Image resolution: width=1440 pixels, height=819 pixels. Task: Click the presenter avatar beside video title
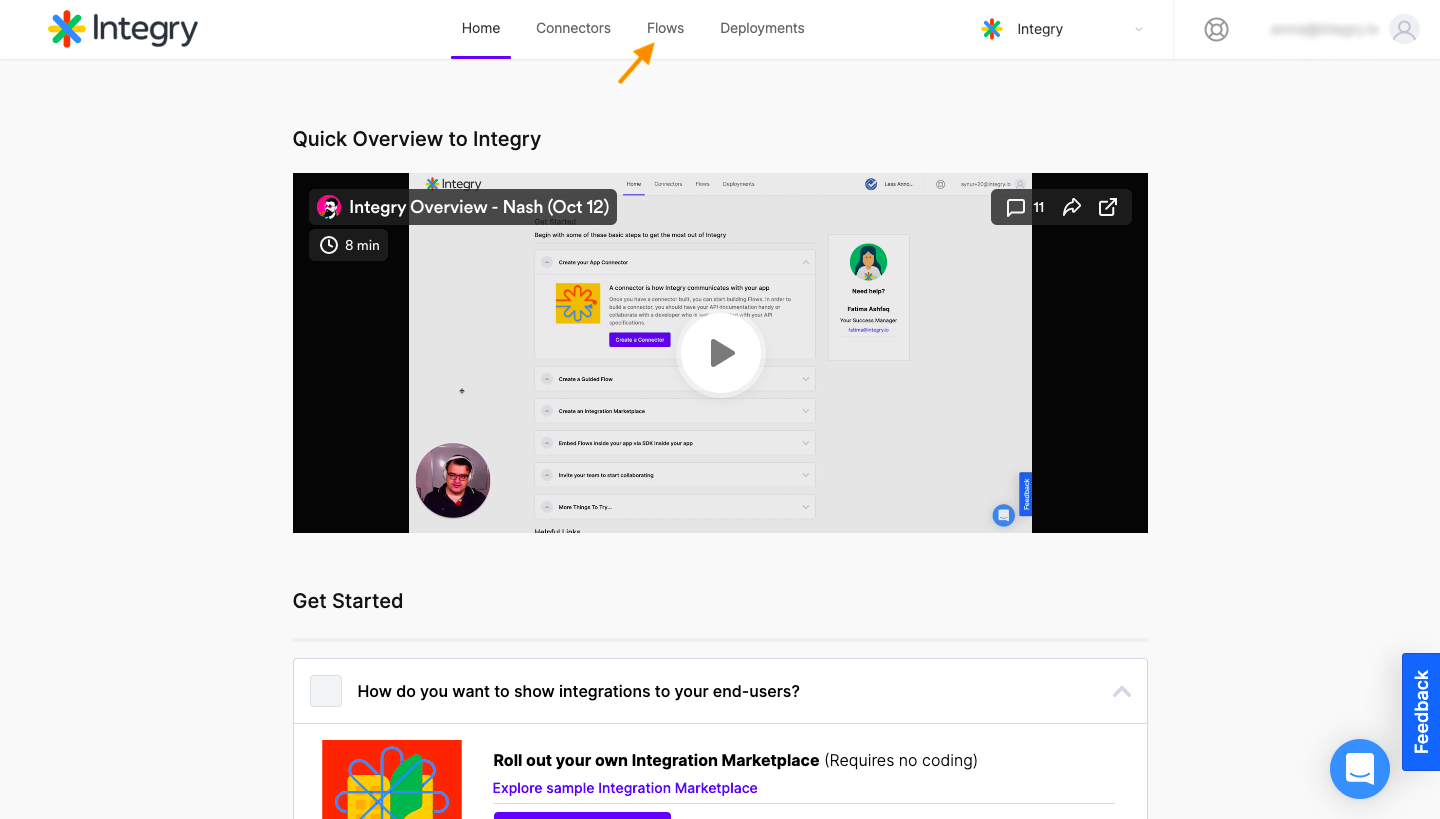[329, 207]
